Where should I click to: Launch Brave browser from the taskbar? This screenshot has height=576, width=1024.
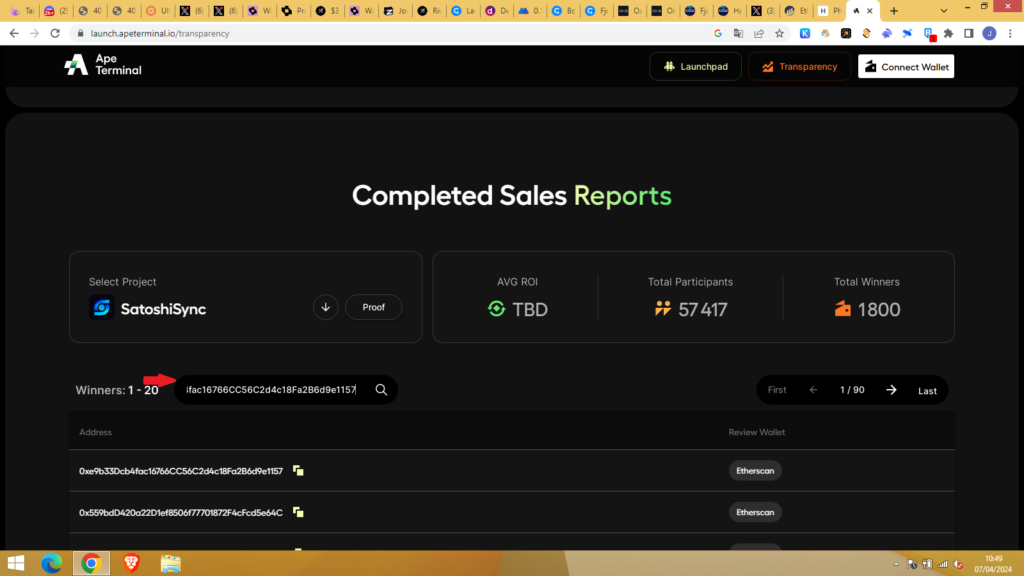pos(131,563)
